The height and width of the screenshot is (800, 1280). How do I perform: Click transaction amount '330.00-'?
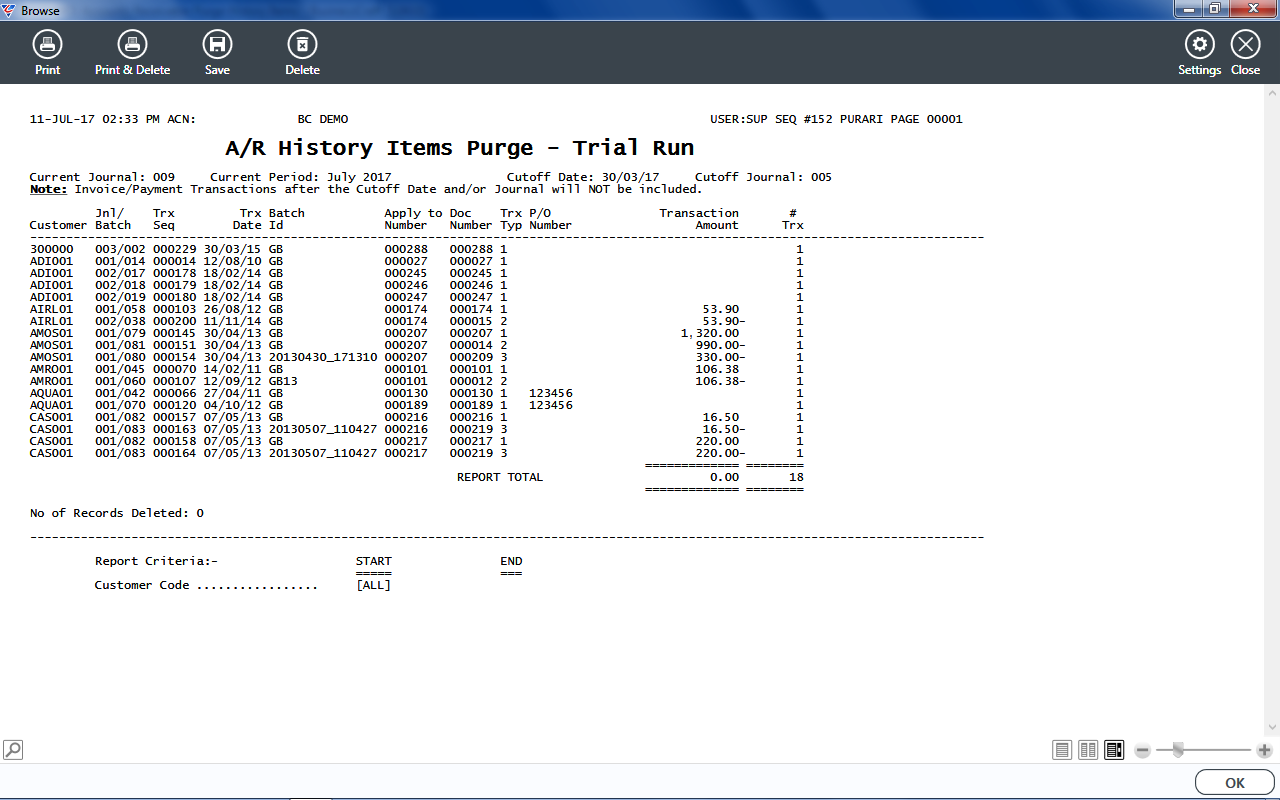720,357
